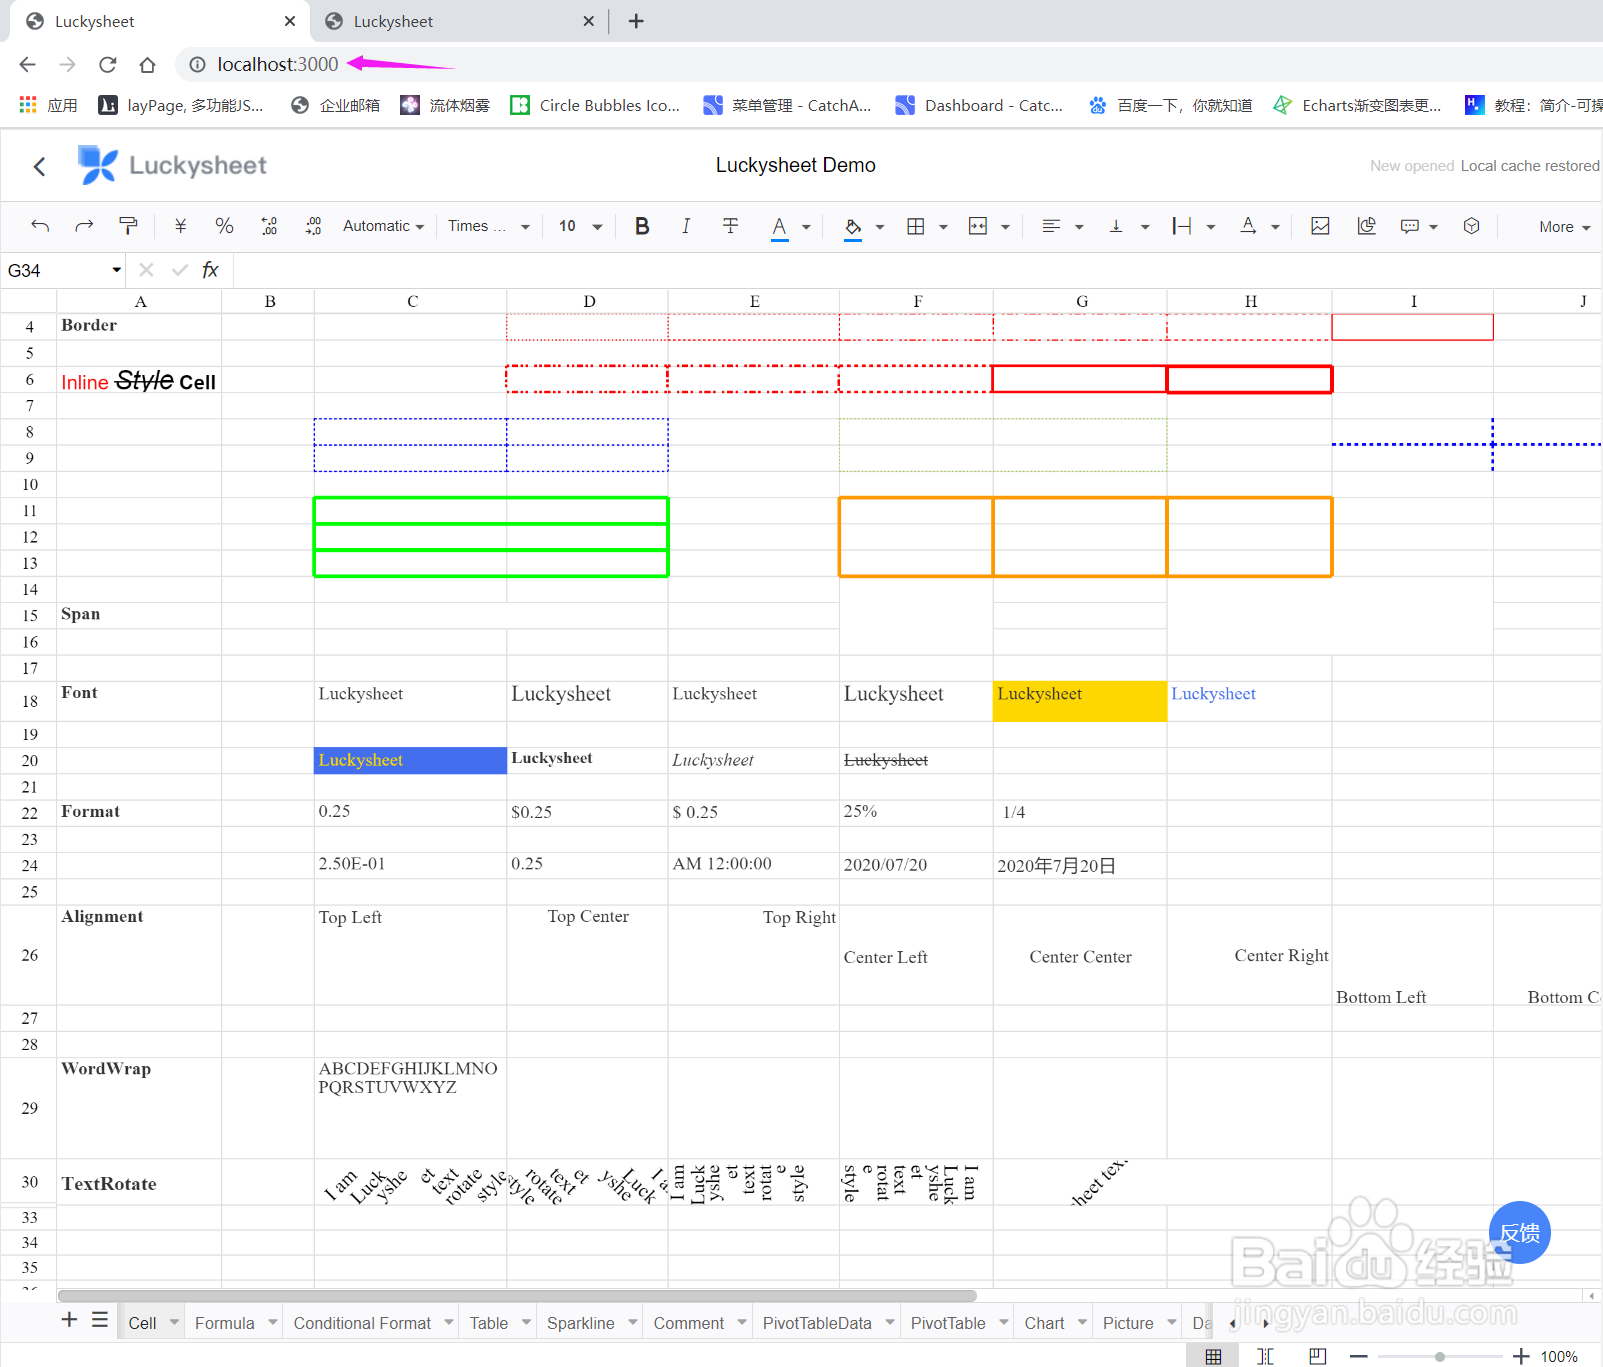Toggle Italic formatting
The image size is (1603, 1367).
pos(686,226)
